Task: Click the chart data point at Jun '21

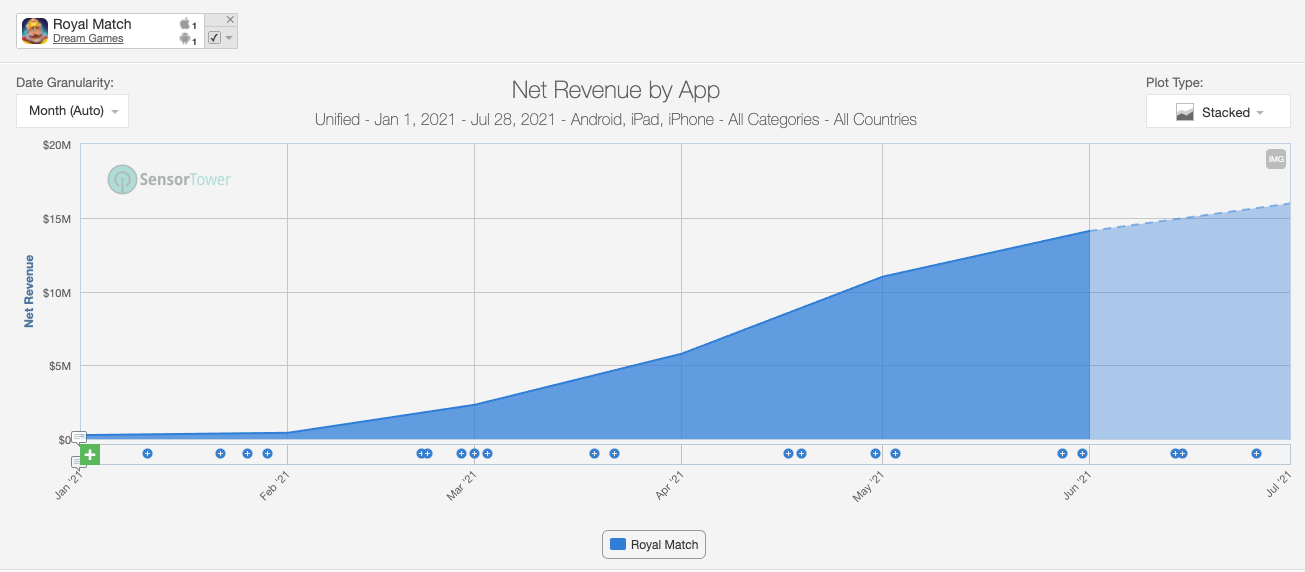Action: coord(1089,231)
